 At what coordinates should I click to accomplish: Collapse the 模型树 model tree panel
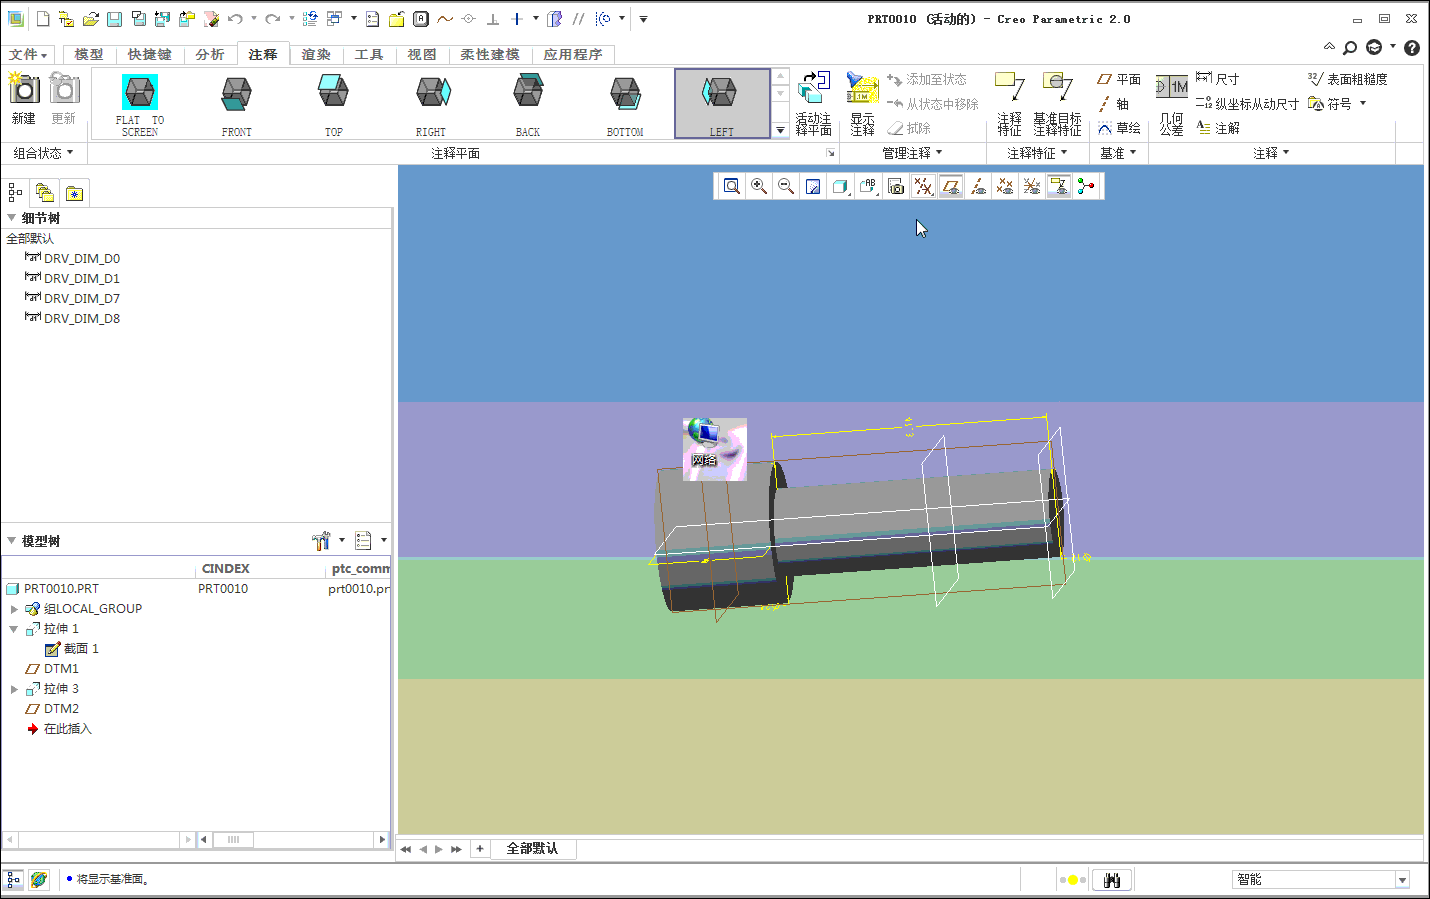(x=12, y=541)
